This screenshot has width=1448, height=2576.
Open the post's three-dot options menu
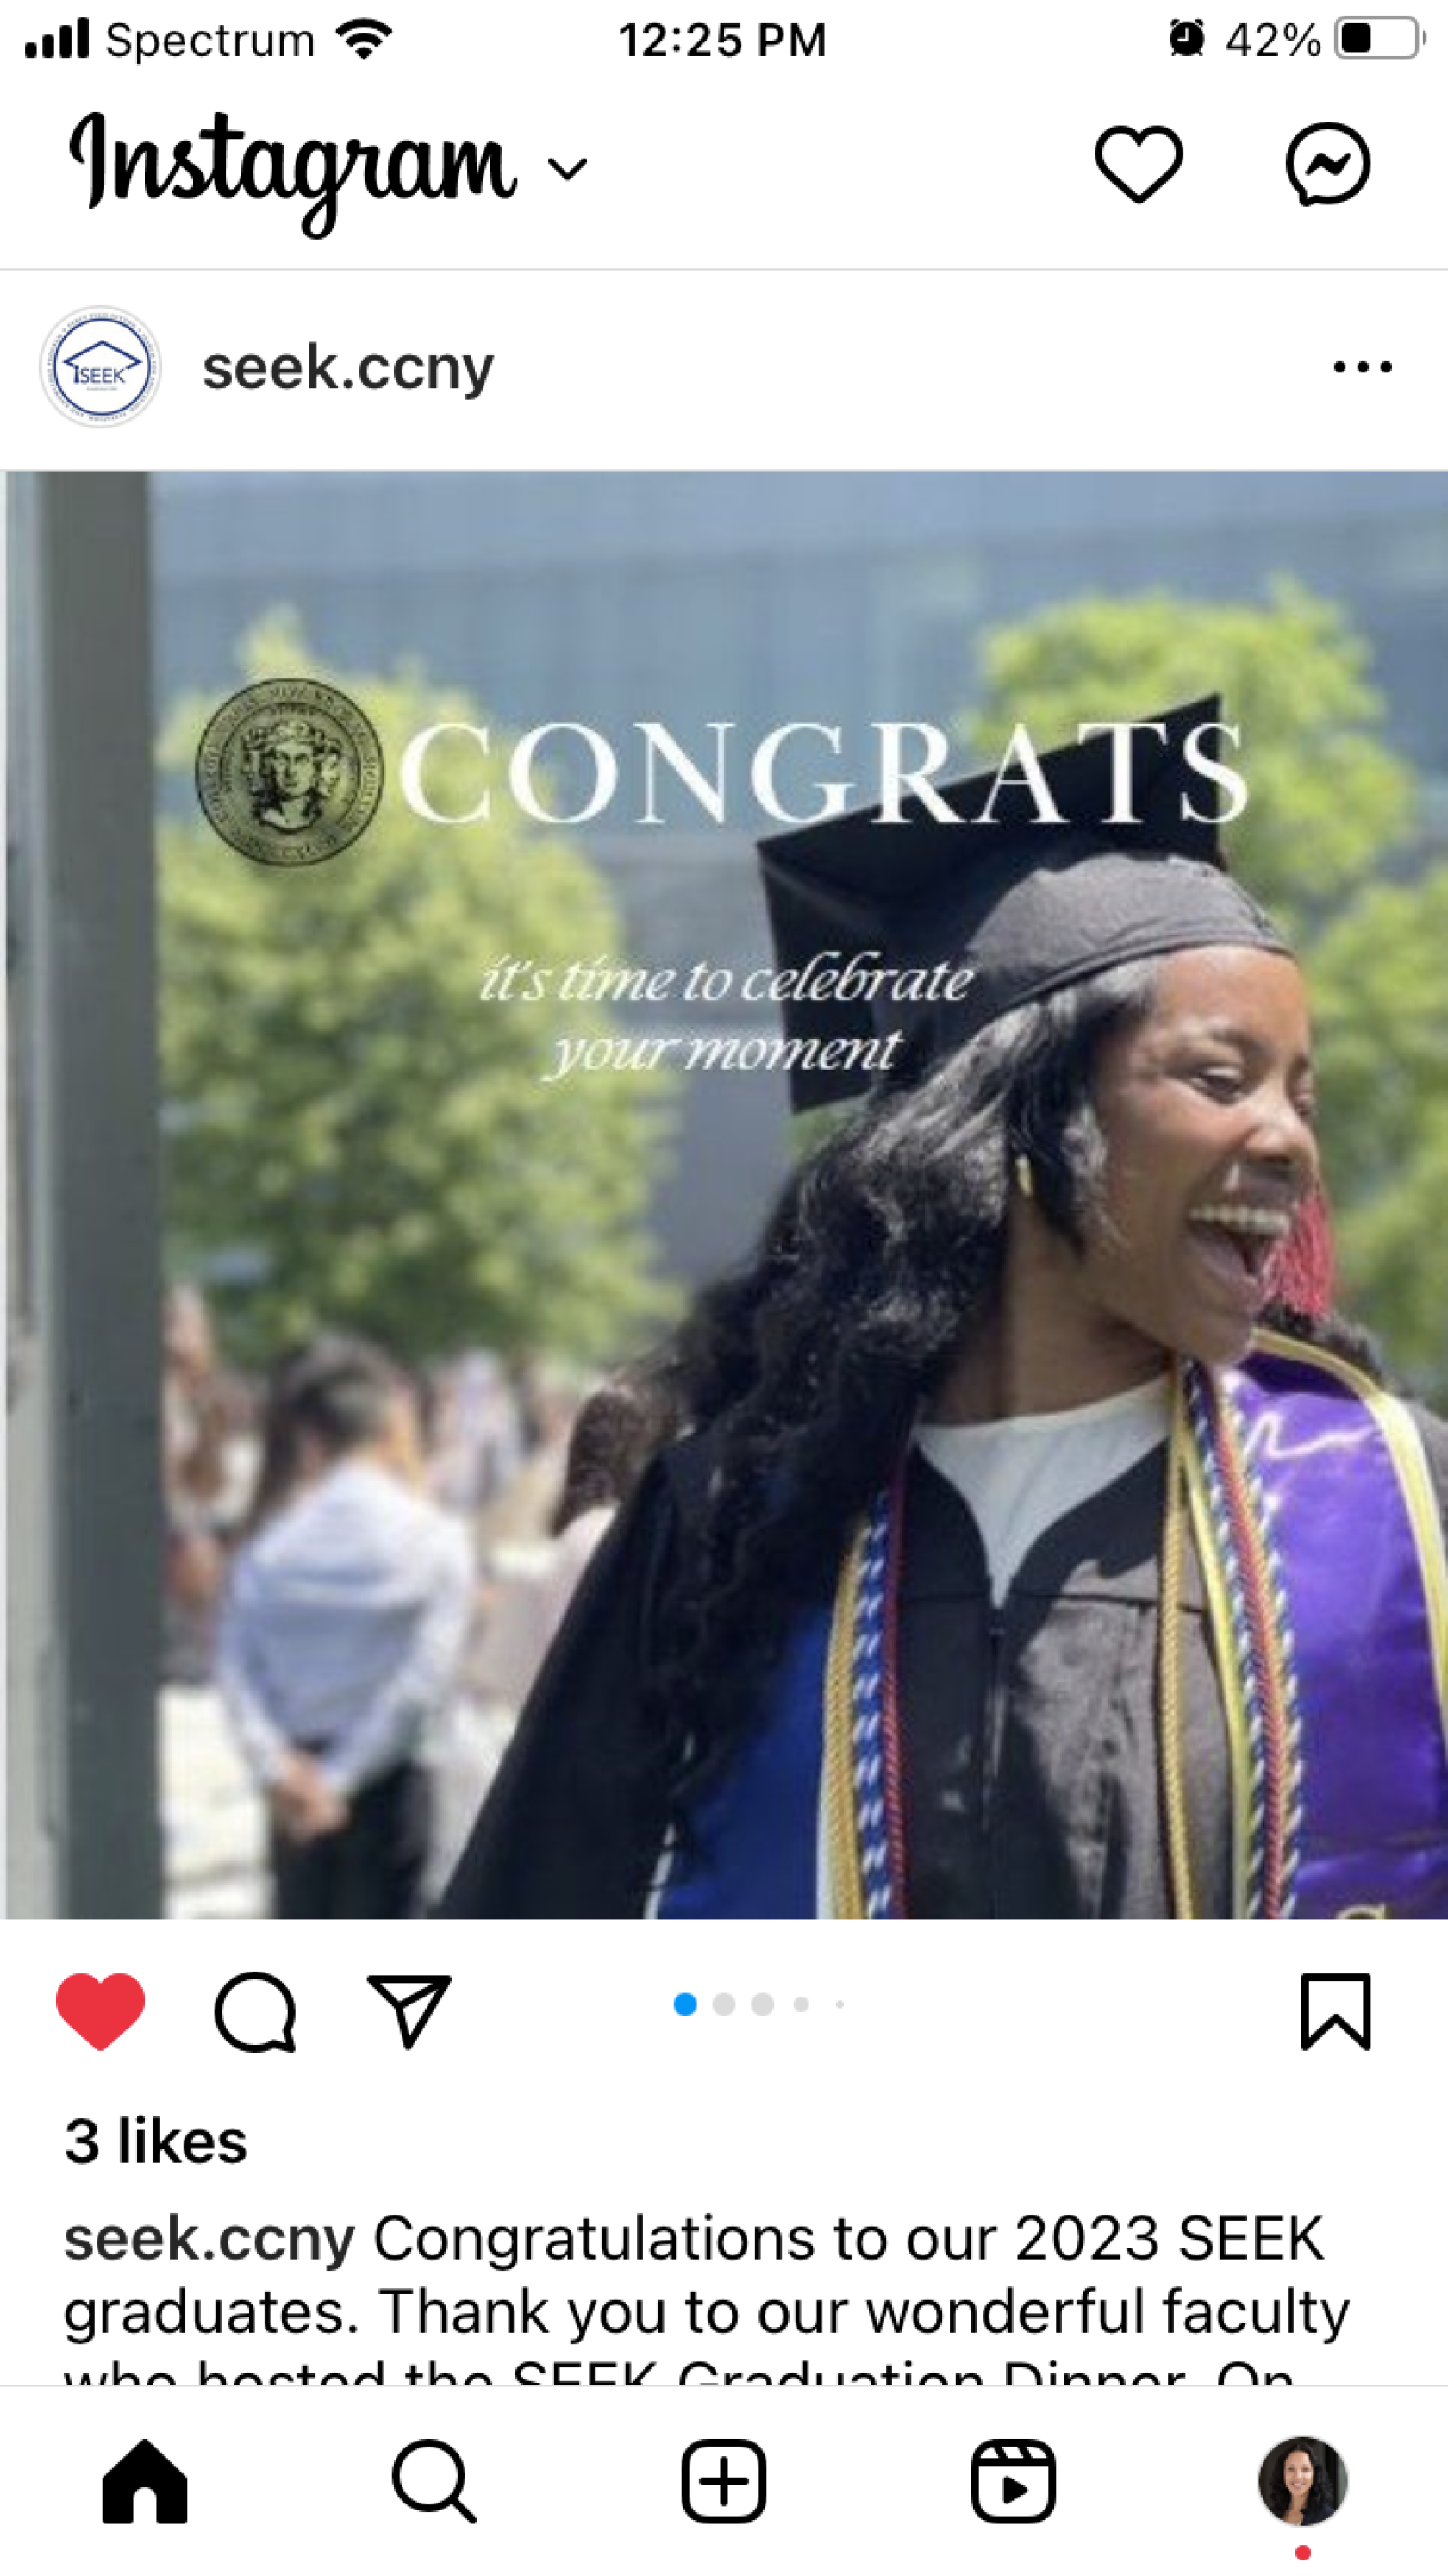[x=1362, y=368]
